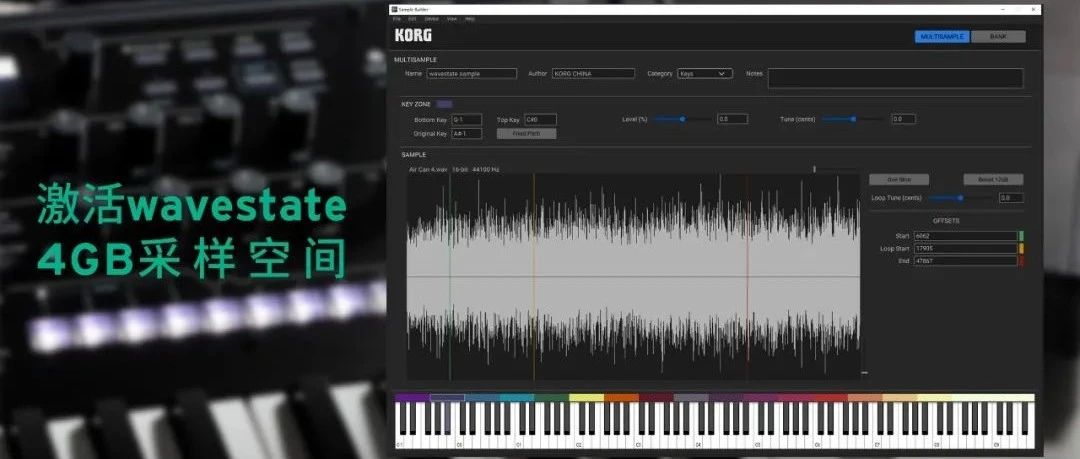Screen dimensions: 1080x459
Task: Click the Key Zone color indicator swatch
Action: pyautogui.click(x=444, y=104)
